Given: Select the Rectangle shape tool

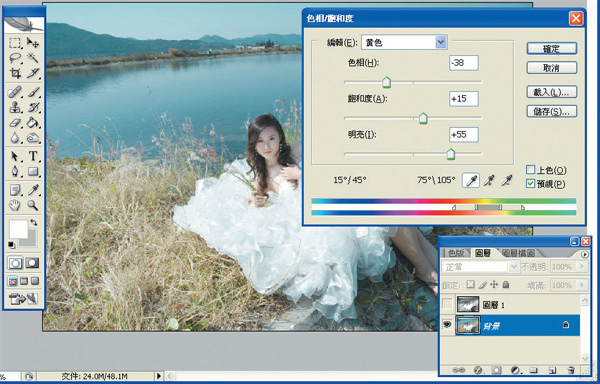Looking at the screenshot, I should 33,171.
